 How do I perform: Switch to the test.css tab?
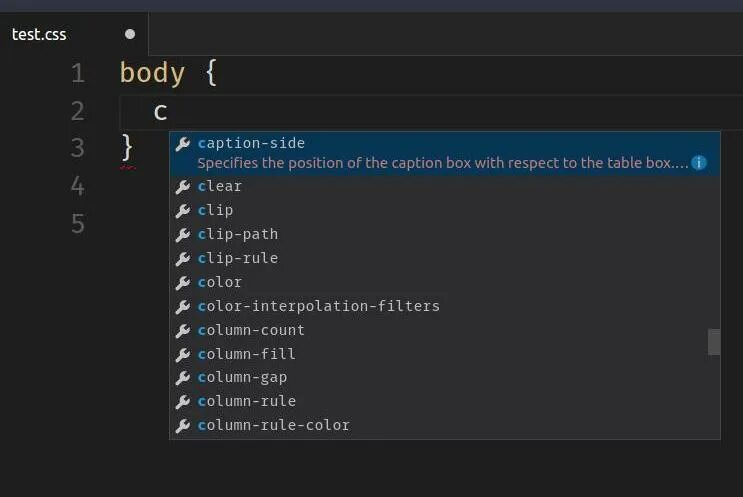(39, 34)
